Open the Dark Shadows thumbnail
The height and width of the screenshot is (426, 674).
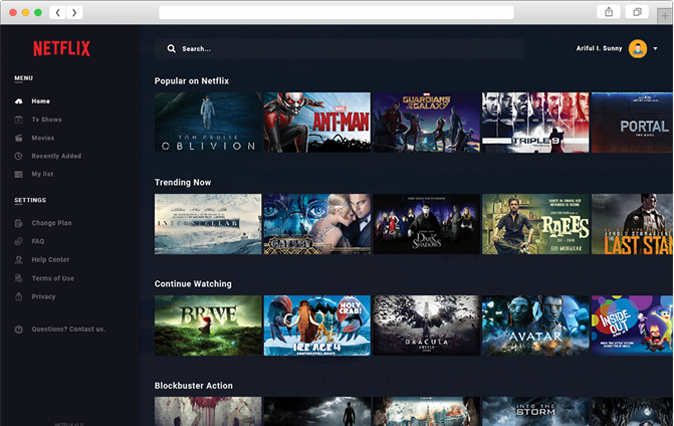pyautogui.click(x=426, y=224)
